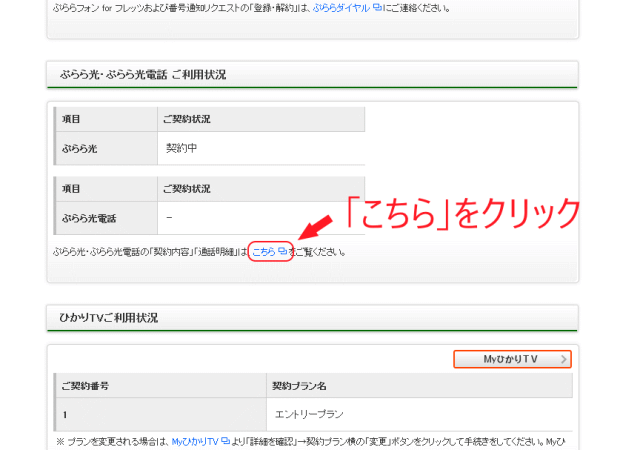Click the こちら link for contract details

pos(264,252)
